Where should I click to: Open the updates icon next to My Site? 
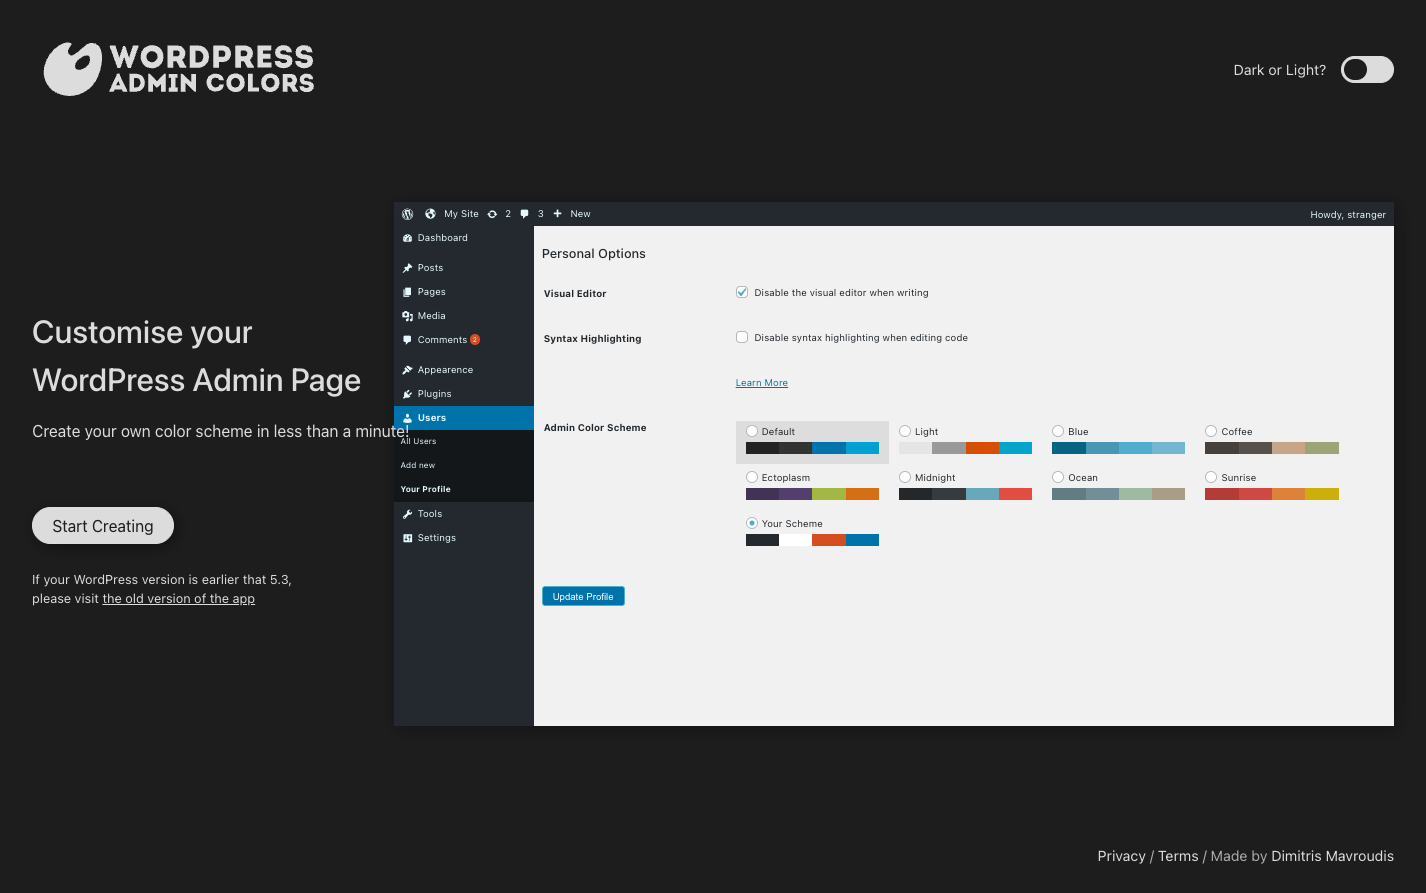(x=492, y=213)
